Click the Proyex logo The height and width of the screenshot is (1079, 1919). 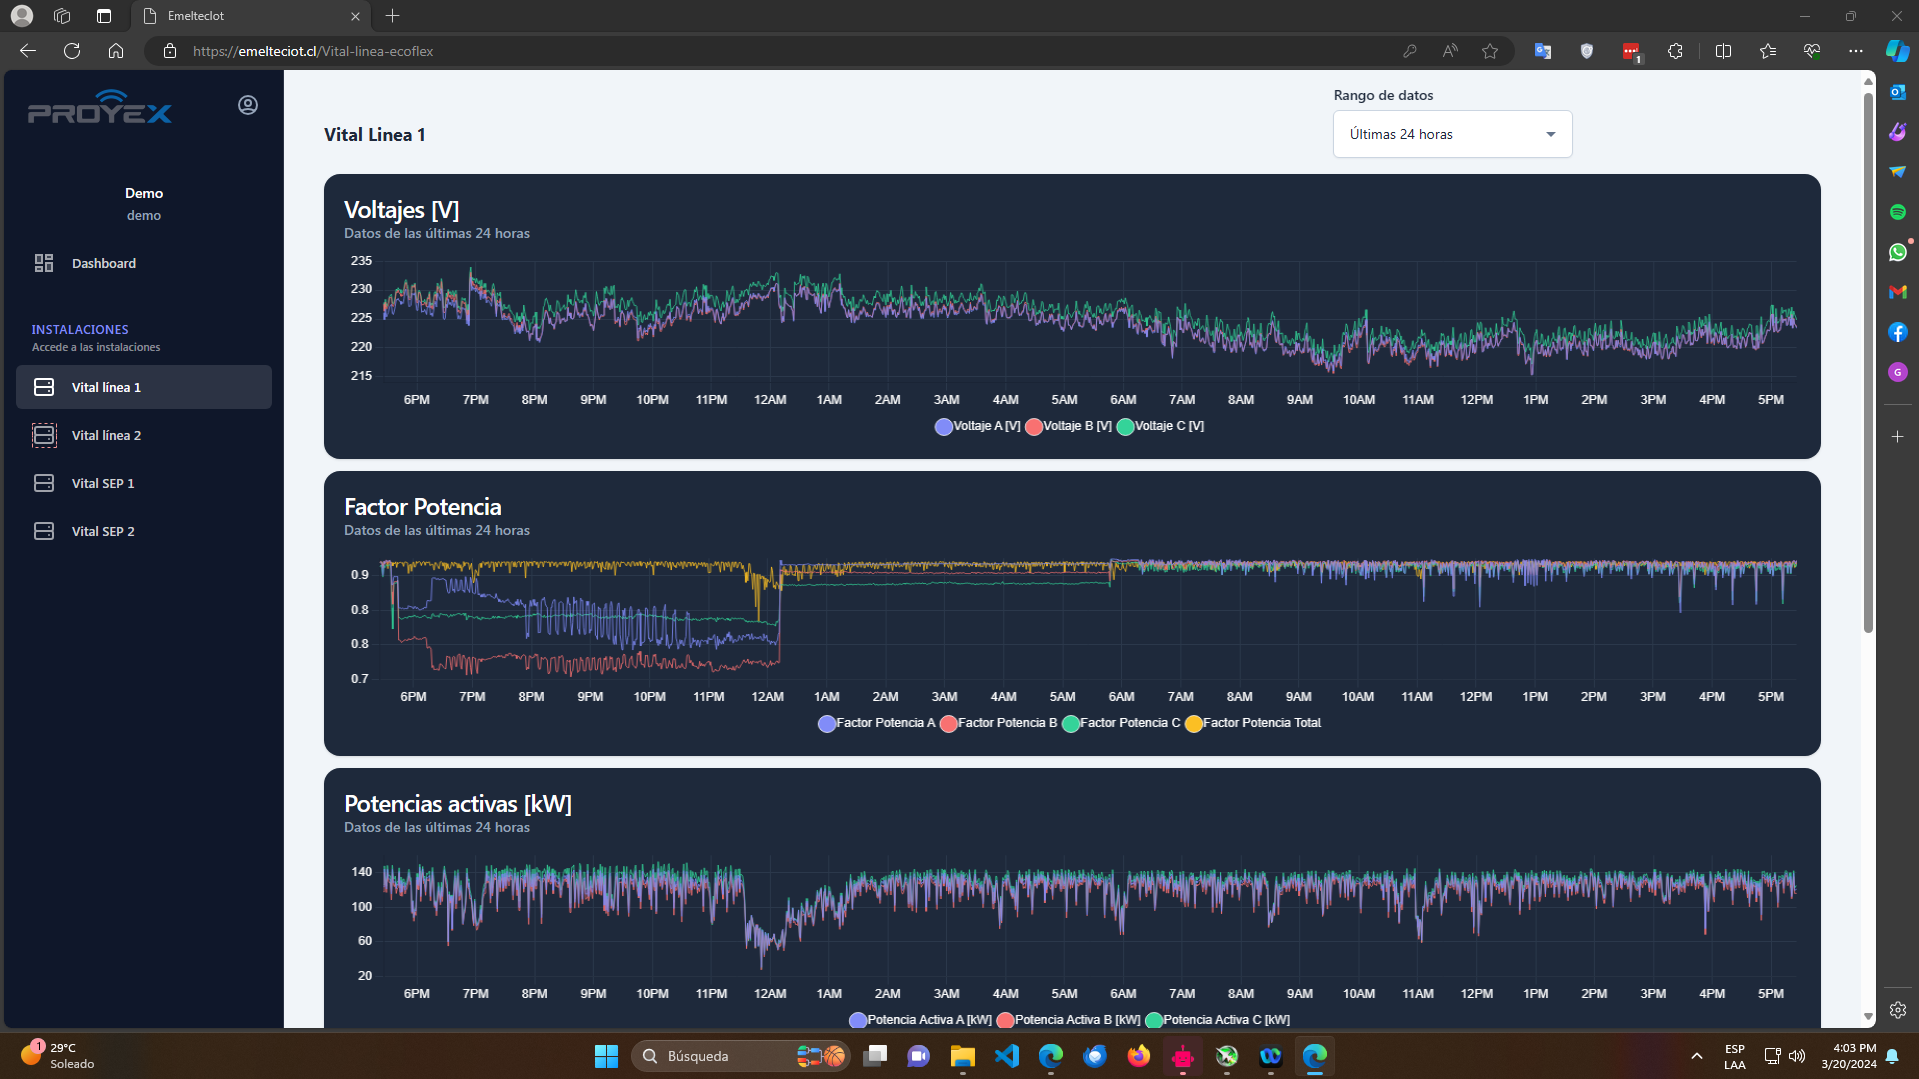click(x=100, y=107)
